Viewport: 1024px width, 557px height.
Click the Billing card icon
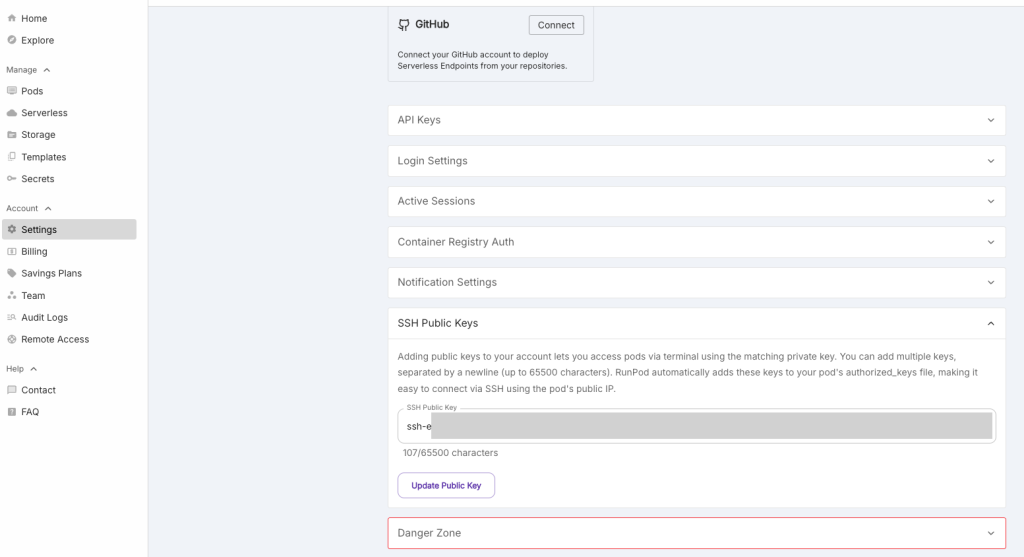[x=12, y=252]
